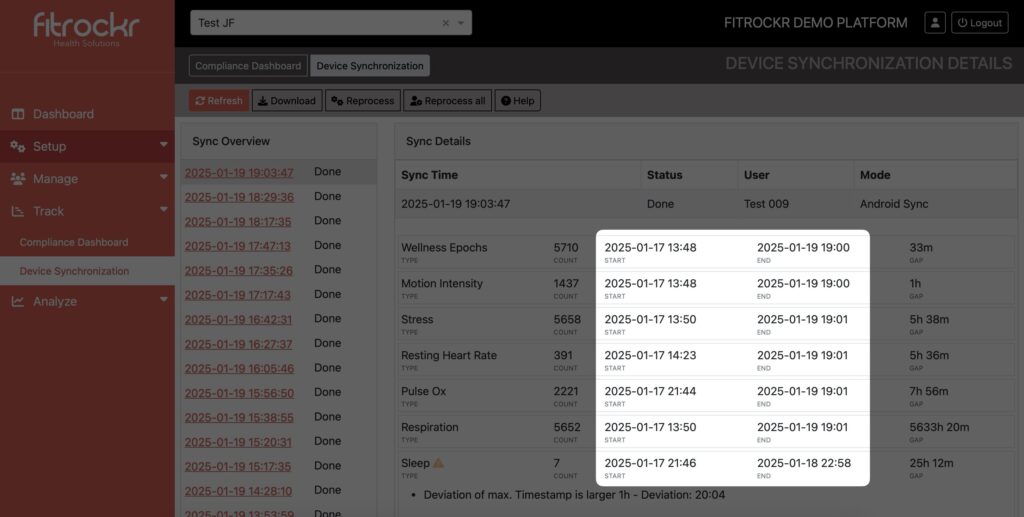1024x517 pixels.
Task: Click the Logout button
Action: pos(980,22)
